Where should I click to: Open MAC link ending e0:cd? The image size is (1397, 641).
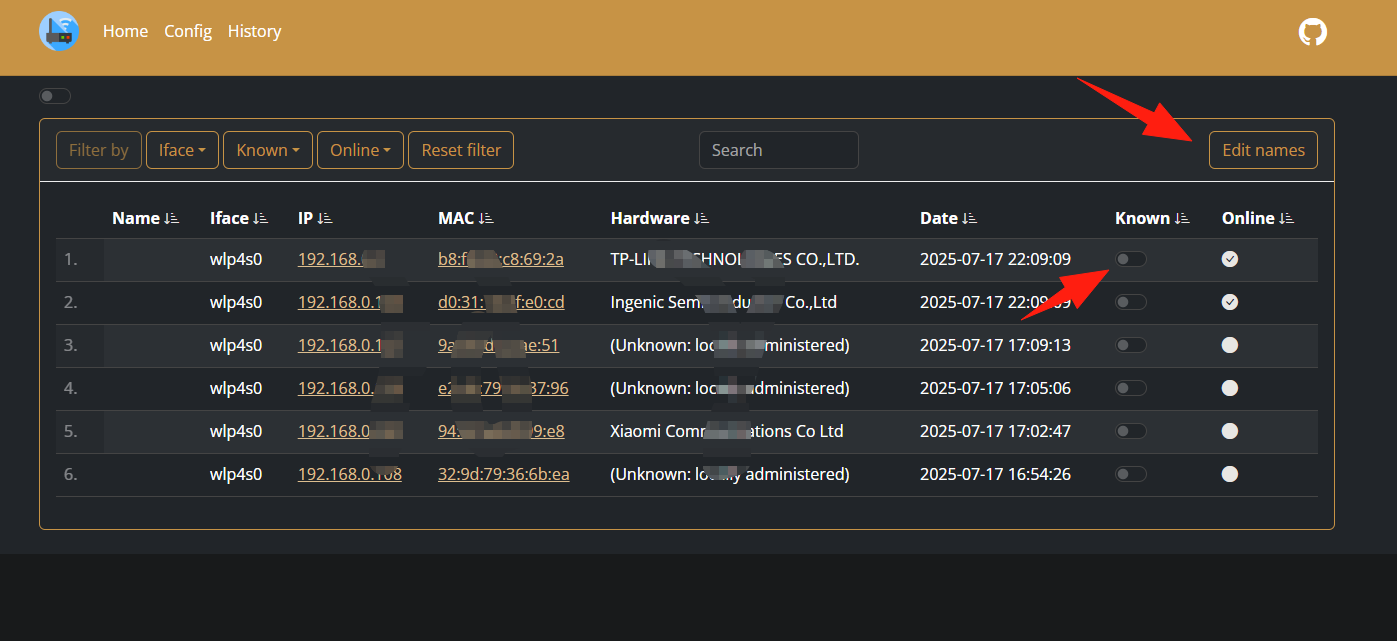coord(501,302)
